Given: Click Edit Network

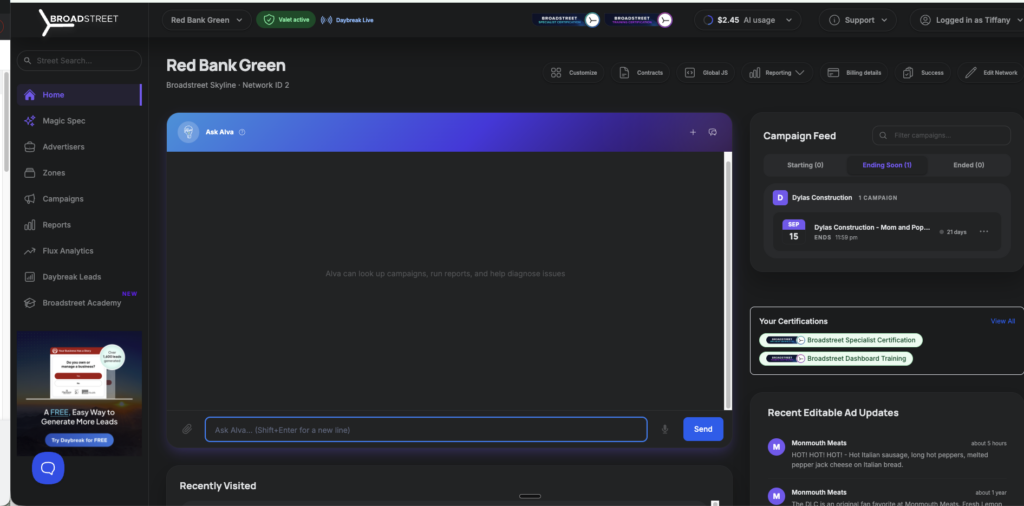Looking at the screenshot, I should click(991, 72).
